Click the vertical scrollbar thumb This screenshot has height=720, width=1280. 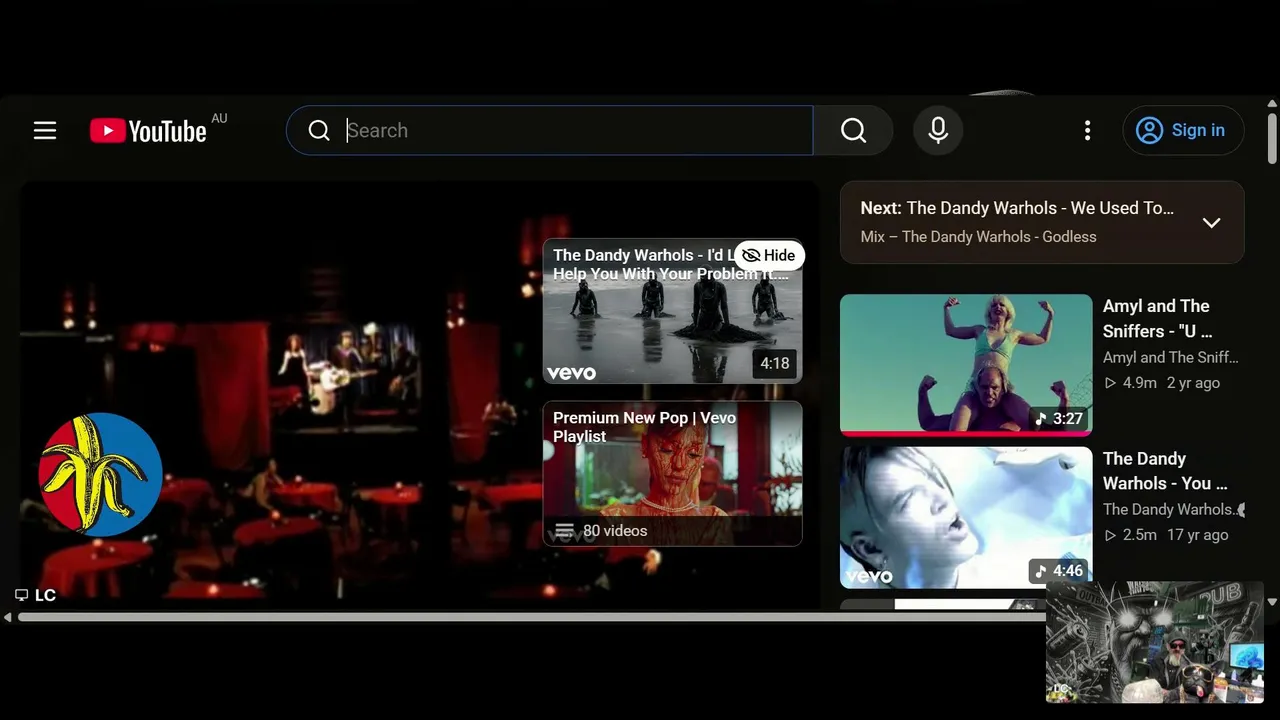[x=1272, y=138]
